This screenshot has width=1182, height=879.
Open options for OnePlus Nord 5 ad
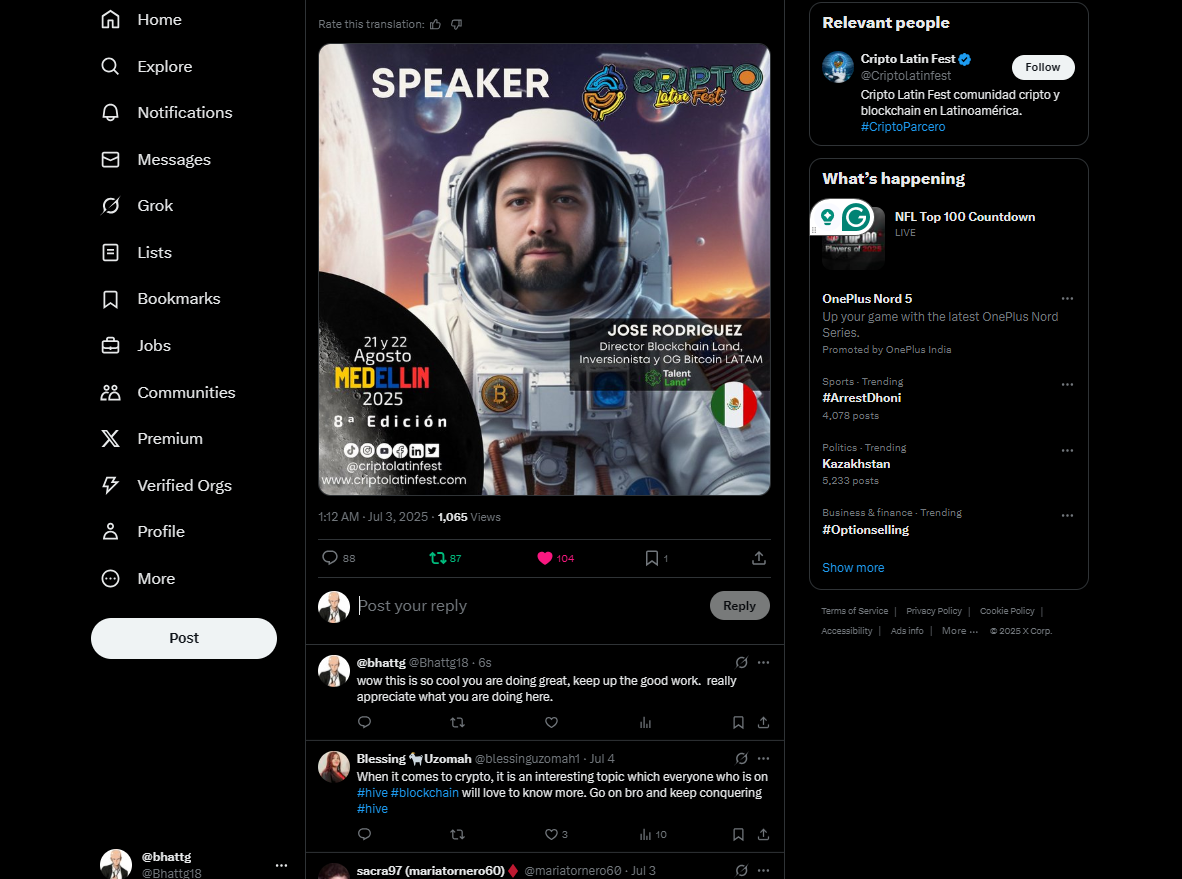pyautogui.click(x=1067, y=299)
